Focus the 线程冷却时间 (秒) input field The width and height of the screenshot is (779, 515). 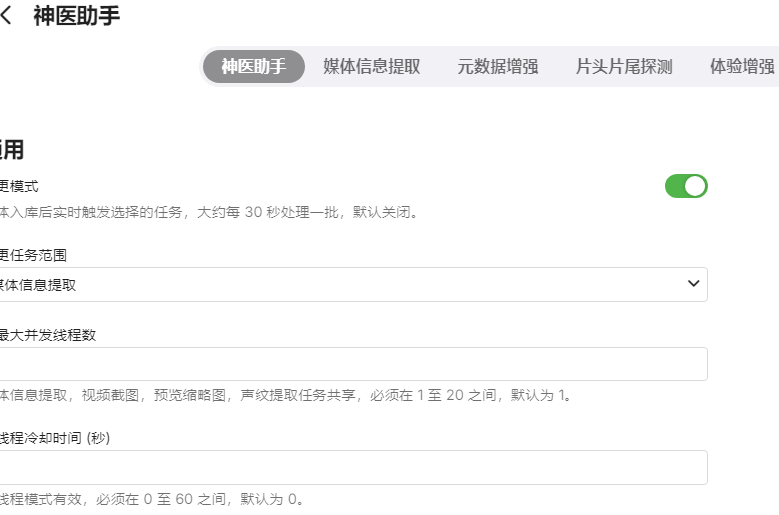coord(350,467)
